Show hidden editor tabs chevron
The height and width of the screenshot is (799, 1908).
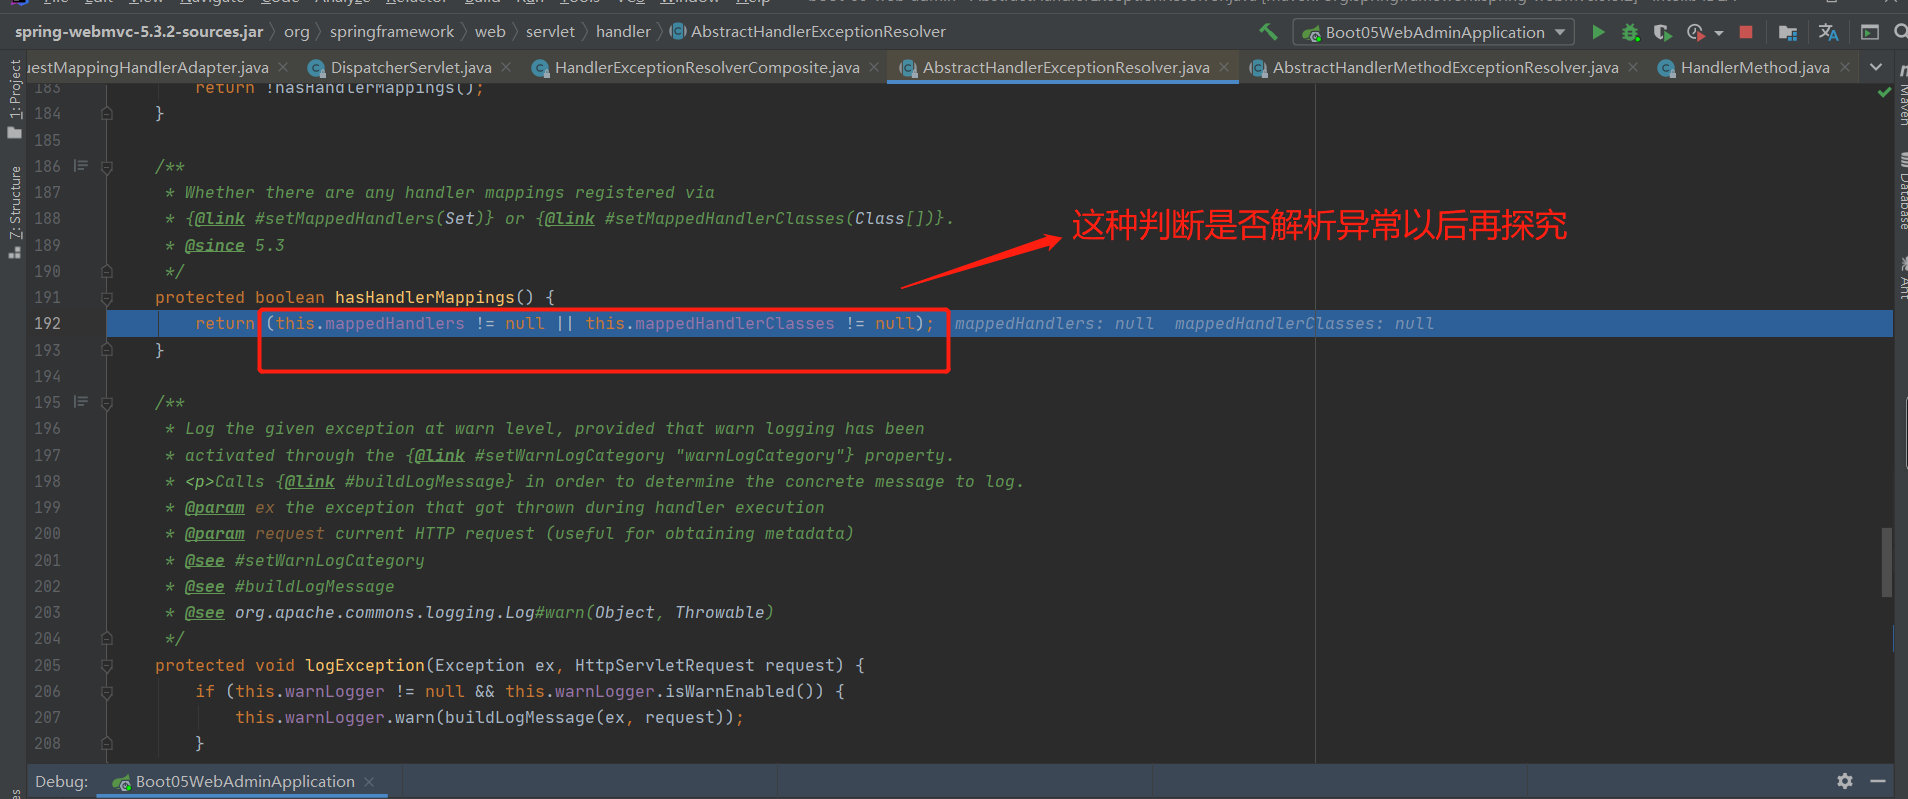pos(1876,67)
